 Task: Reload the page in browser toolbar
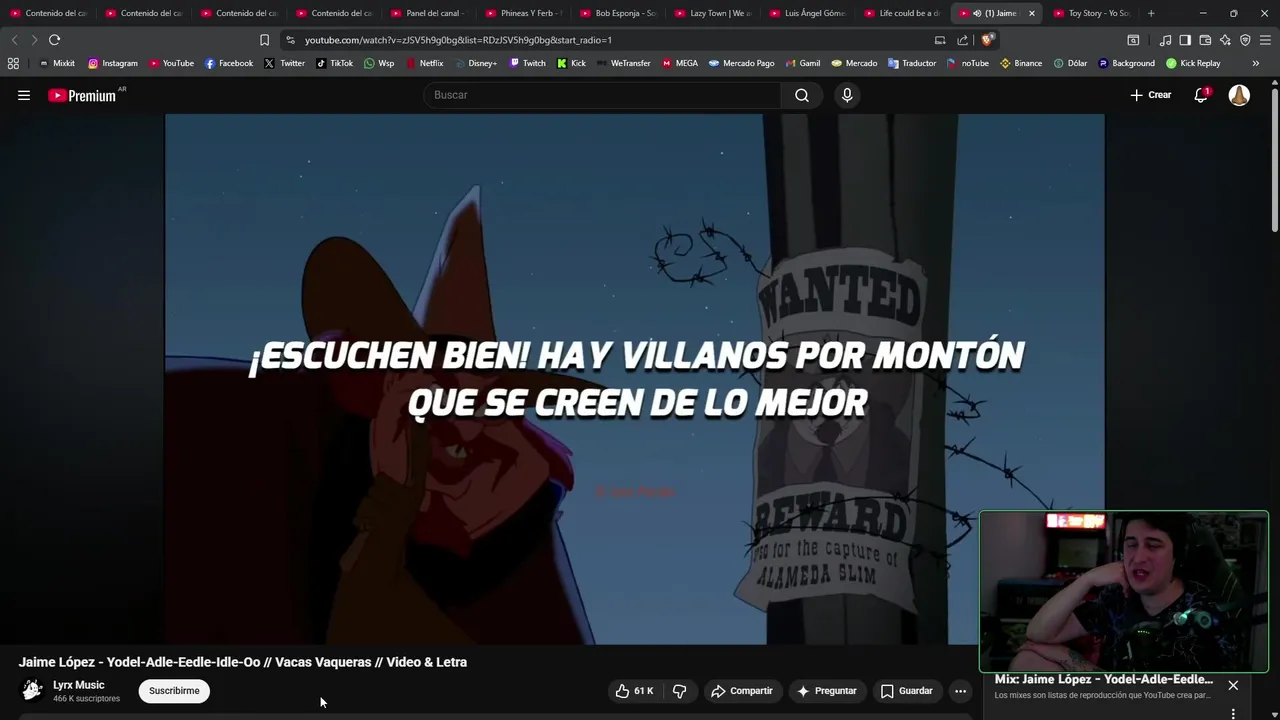coord(54,40)
